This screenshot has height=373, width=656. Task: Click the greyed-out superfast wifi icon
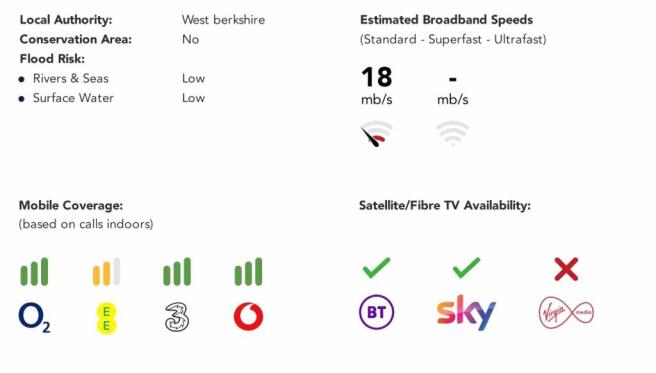452,133
